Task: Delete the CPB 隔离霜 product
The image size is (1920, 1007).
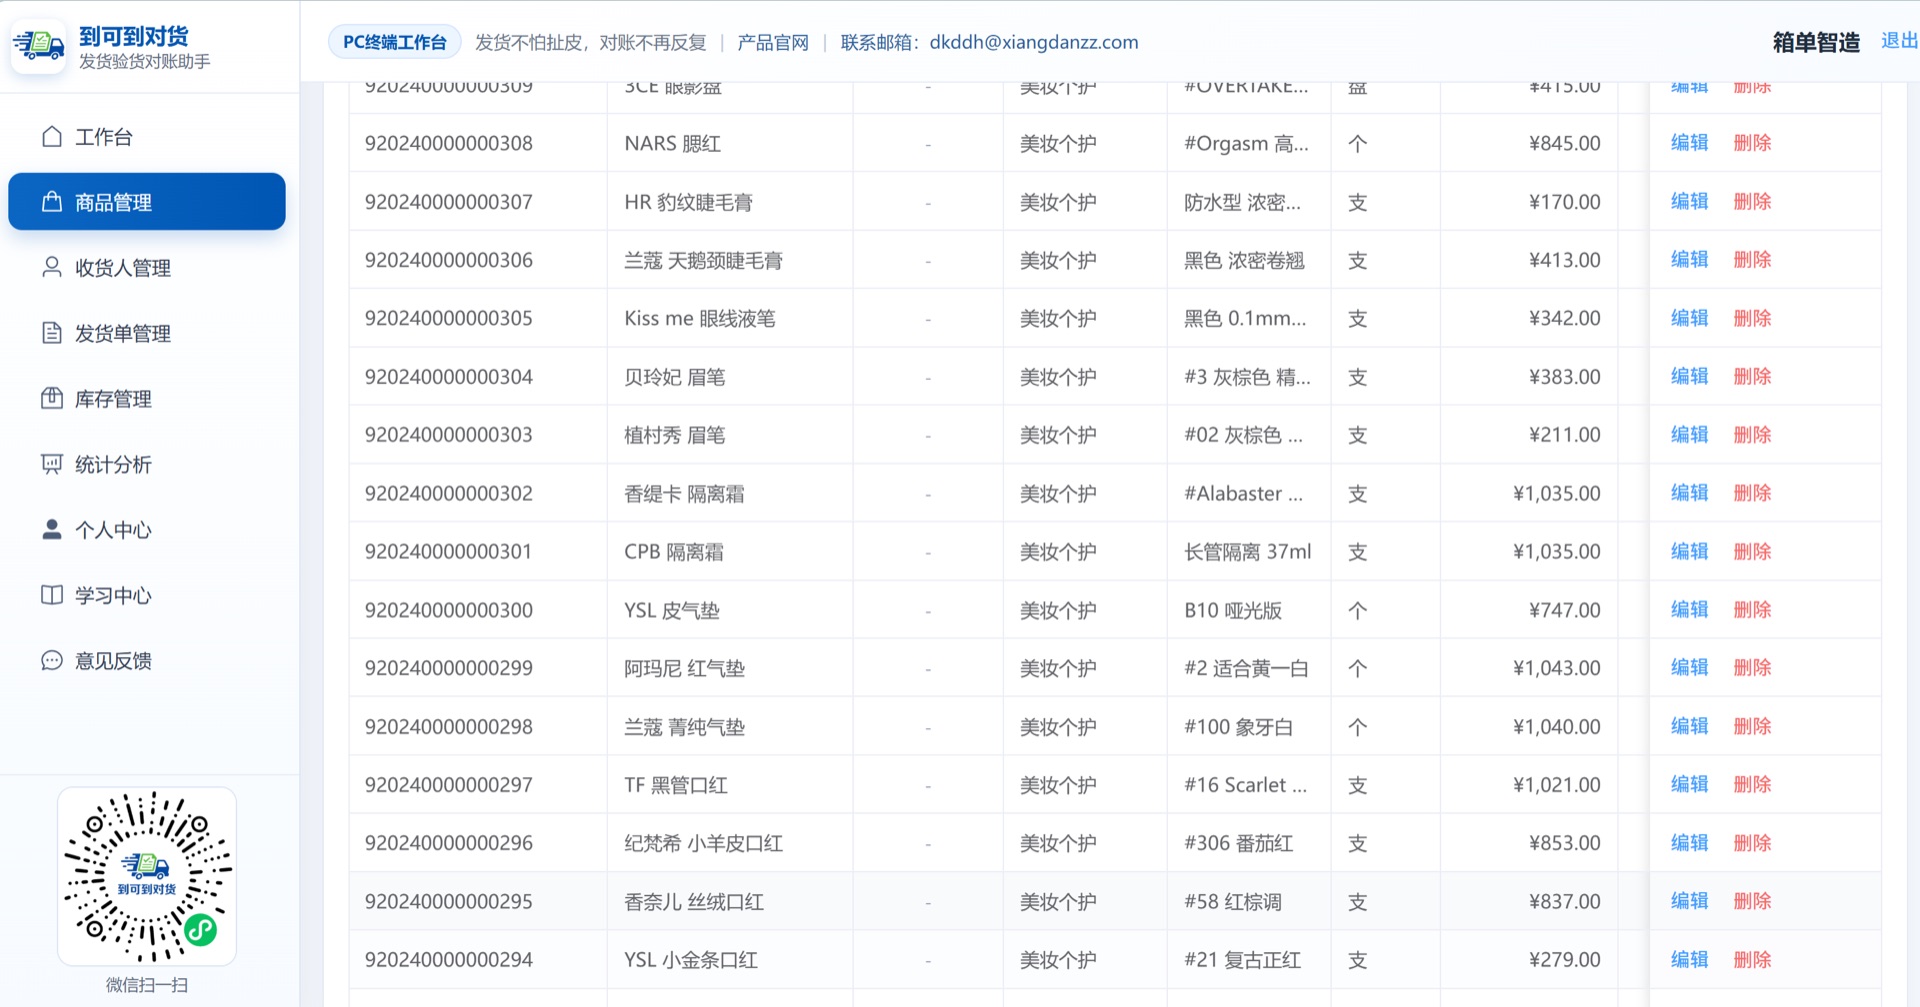Action: click(1752, 551)
